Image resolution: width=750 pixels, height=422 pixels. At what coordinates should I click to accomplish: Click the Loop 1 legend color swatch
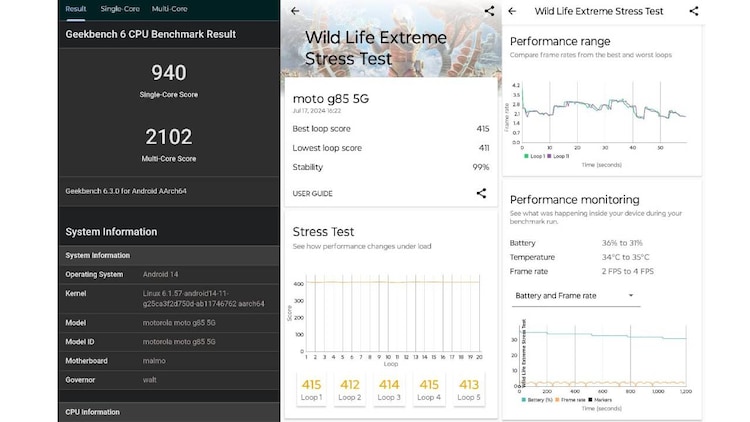coord(526,156)
